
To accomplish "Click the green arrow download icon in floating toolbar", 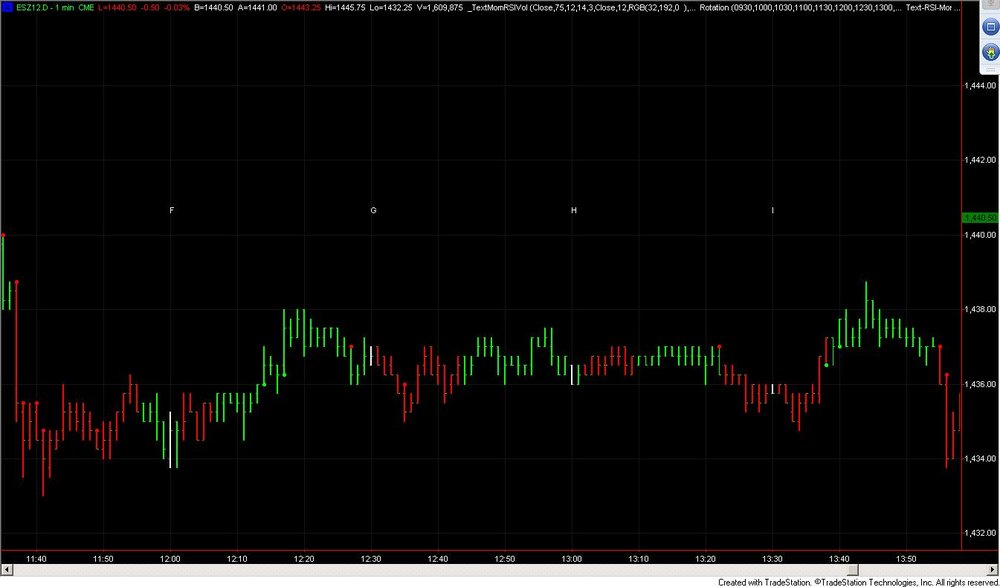I will point(992,52).
